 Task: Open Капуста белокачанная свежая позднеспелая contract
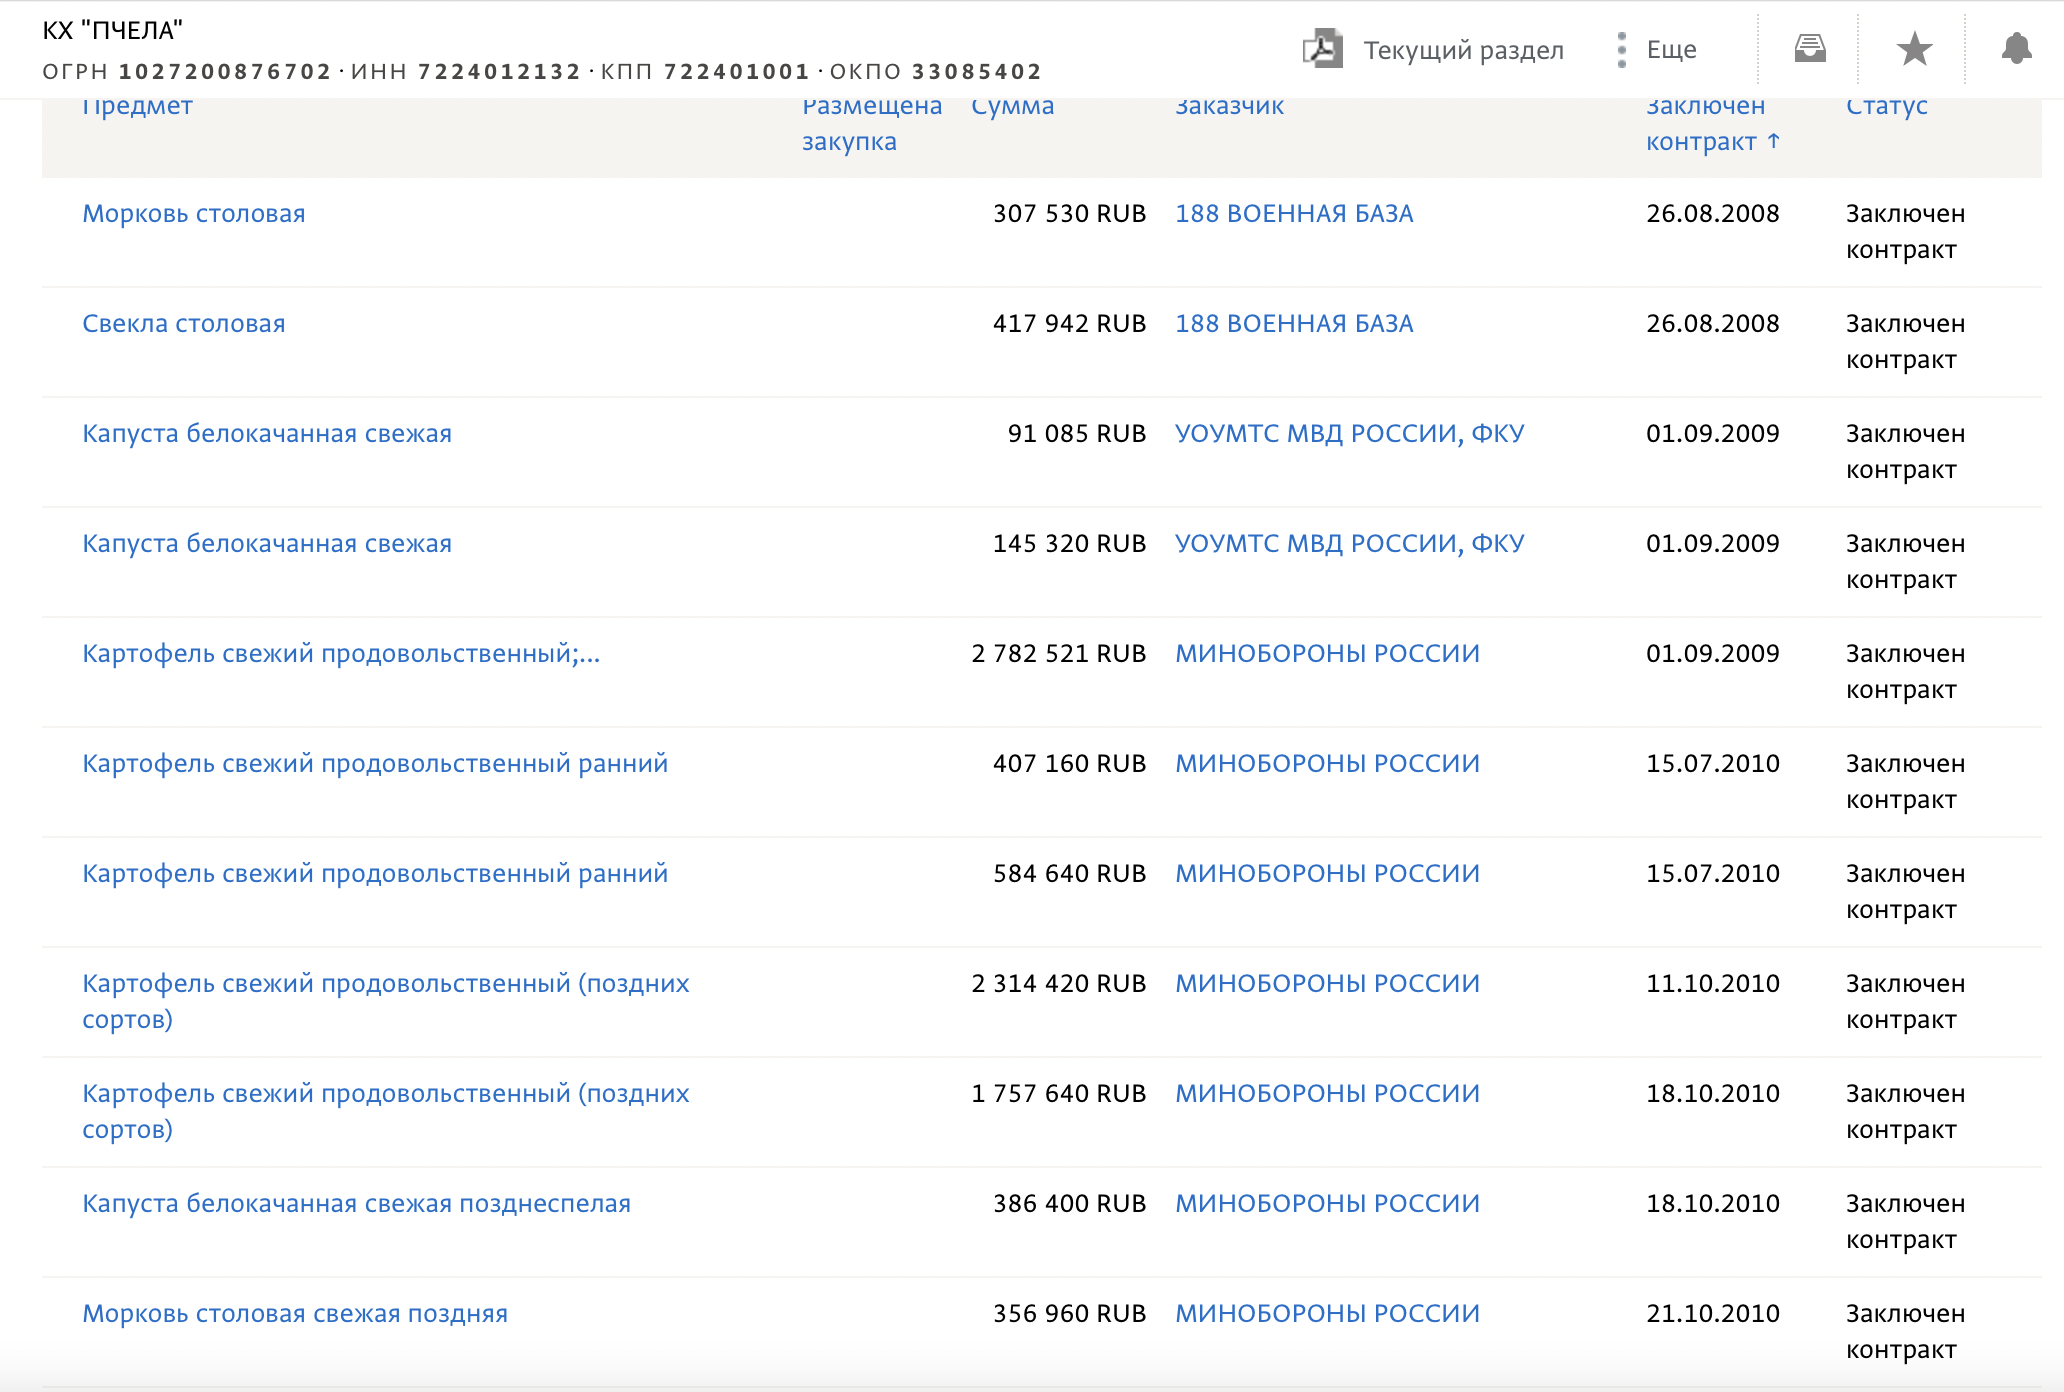(x=356, y=1204)
